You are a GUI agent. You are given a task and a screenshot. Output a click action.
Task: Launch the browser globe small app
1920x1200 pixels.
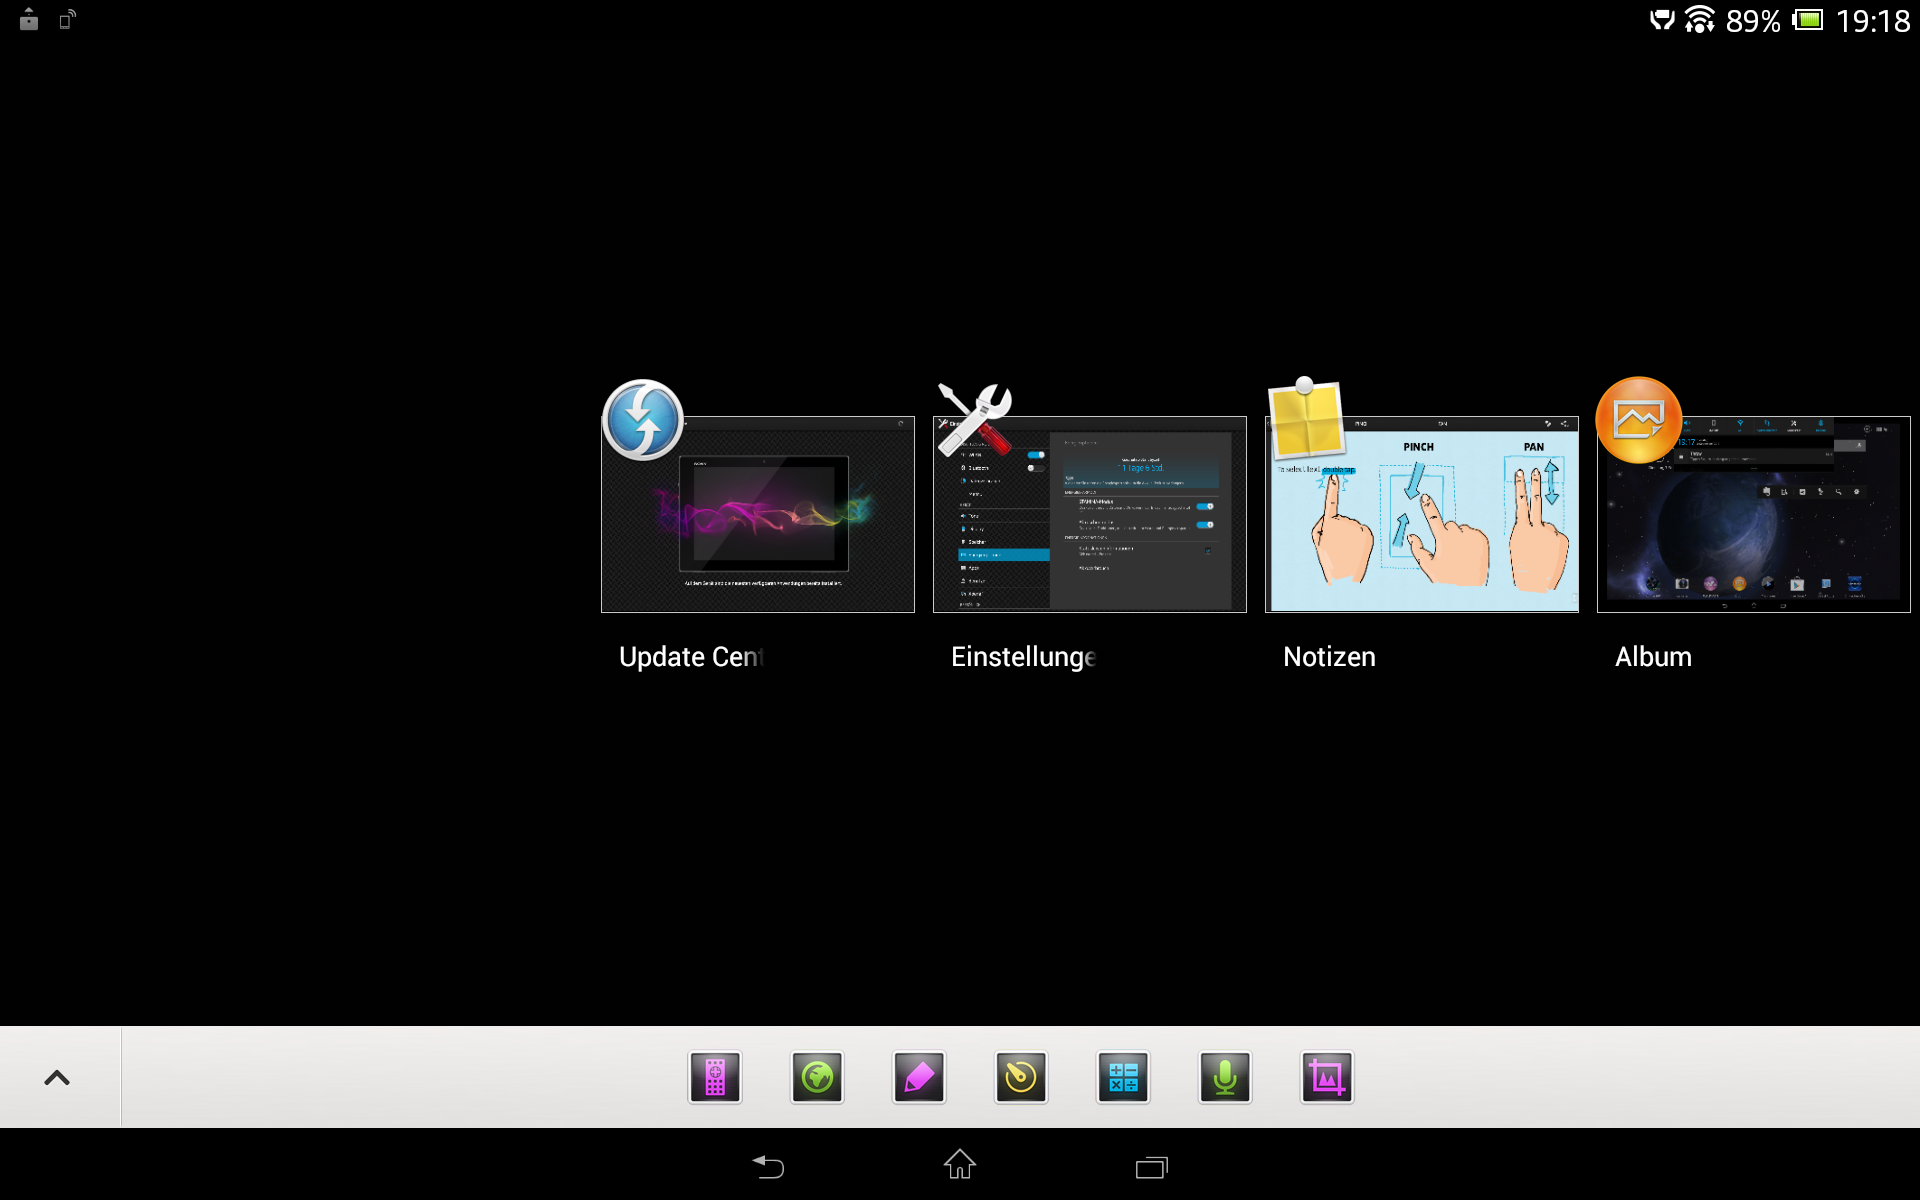coord(817,1078)
